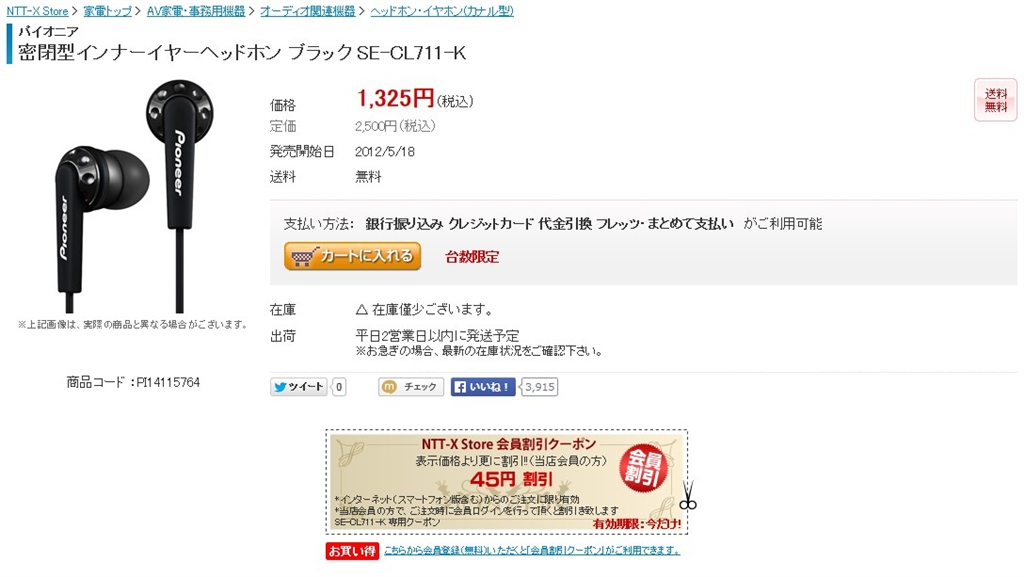Click the scissors icon beside the coupon
1024x577 pixels.
pyautogui.click(x=688, y=495)
